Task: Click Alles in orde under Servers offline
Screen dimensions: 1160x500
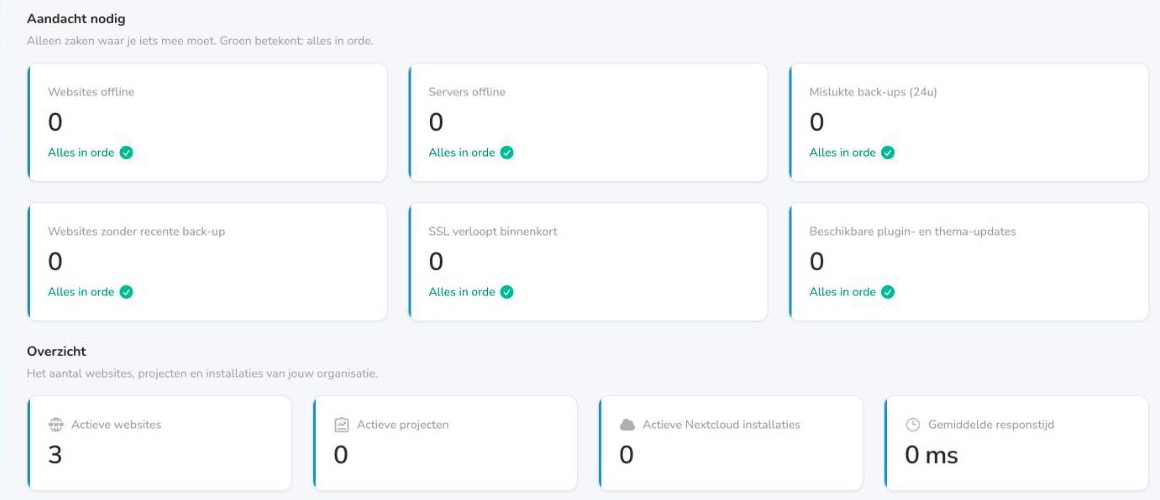Action: click(x=462, y=152)
